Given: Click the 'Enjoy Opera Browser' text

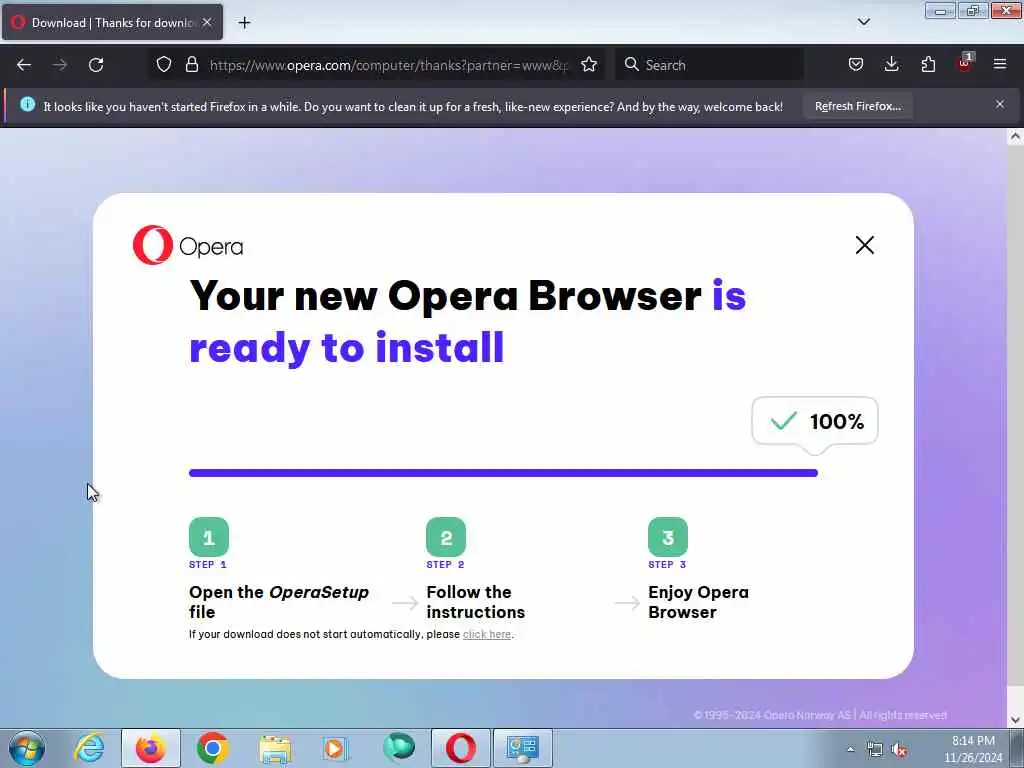Looking at the screenshot, I should point(698,602).
